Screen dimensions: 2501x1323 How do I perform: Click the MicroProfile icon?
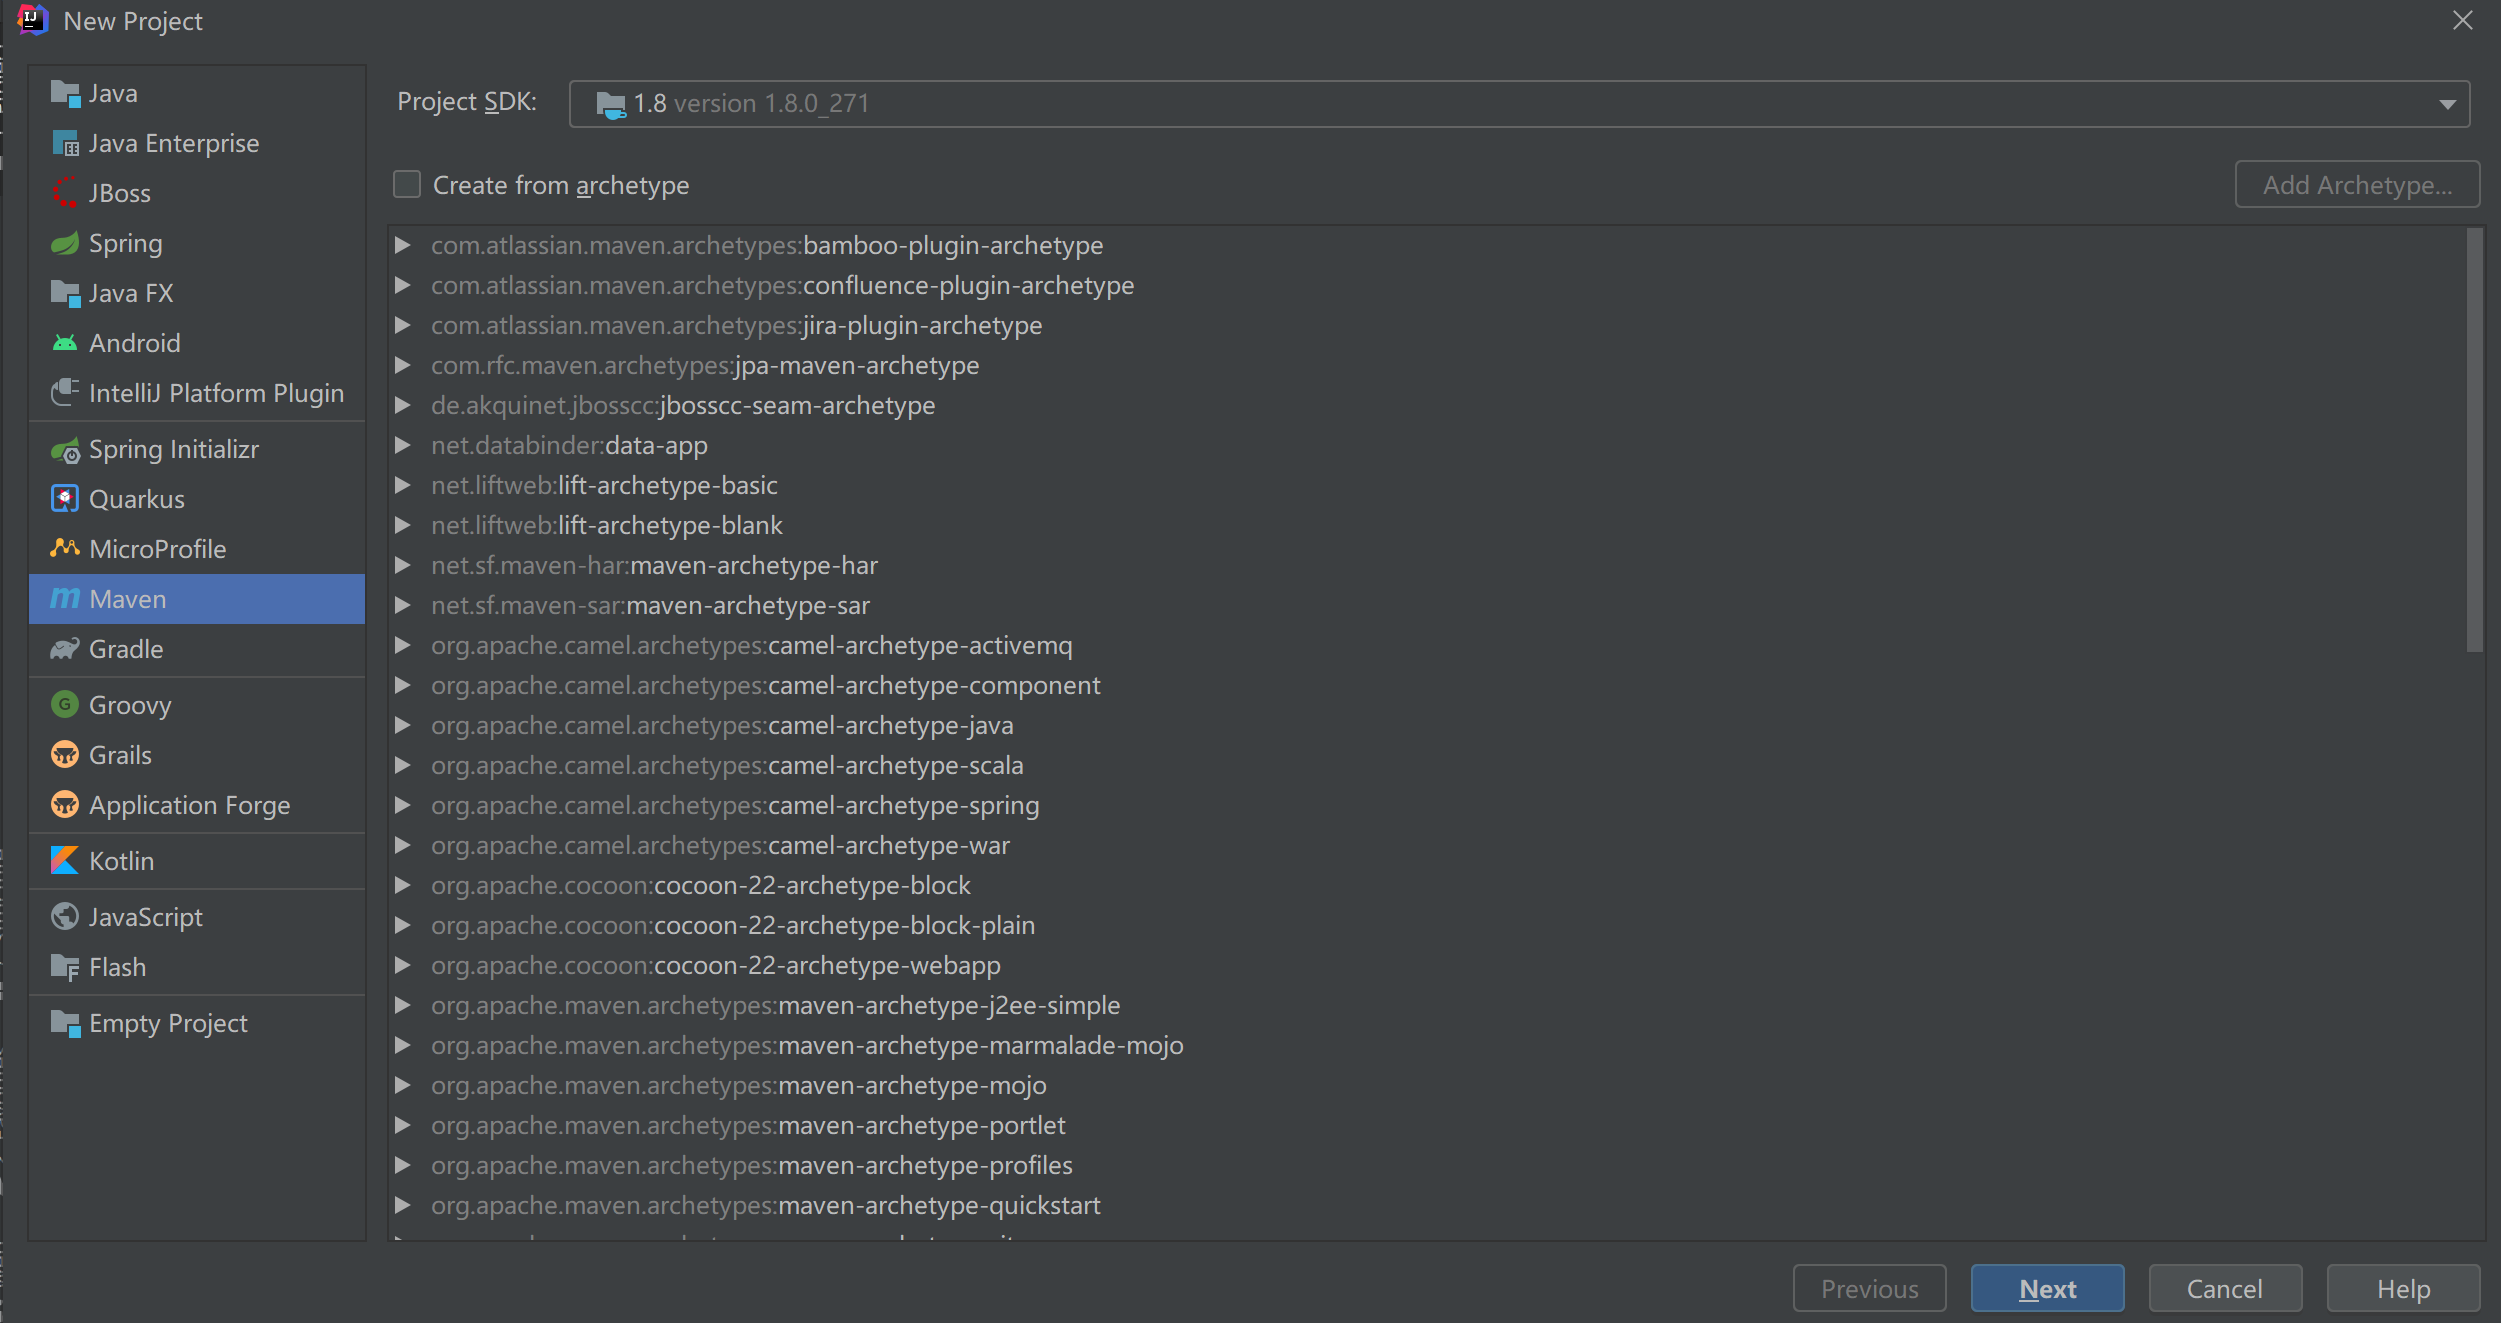[65, 548]
